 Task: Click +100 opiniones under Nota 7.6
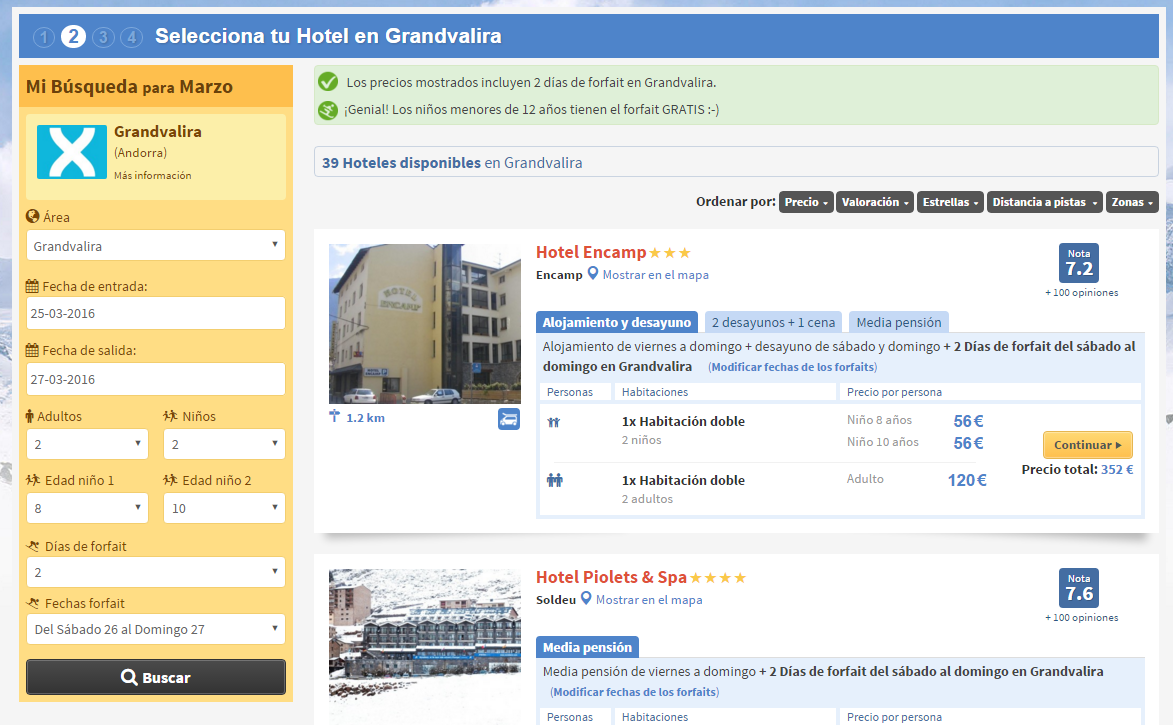1082,617
